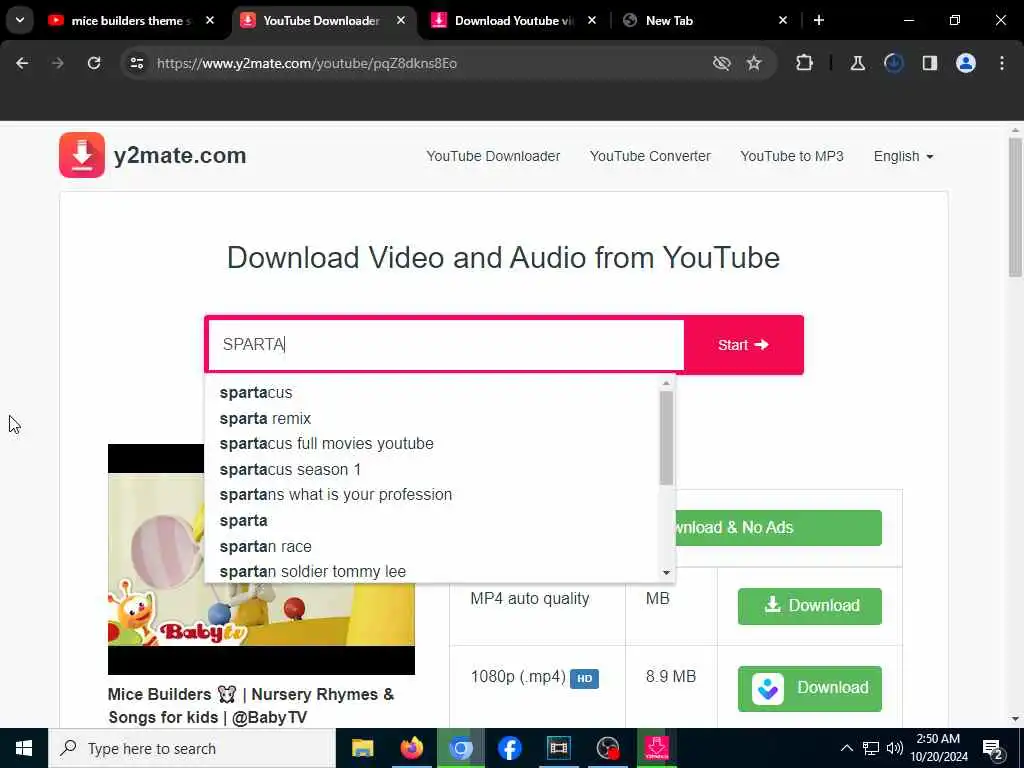This screenshot has height=768, width=1024.
Task: Bookmark this page with the star icon
Action: click(754, 63)
